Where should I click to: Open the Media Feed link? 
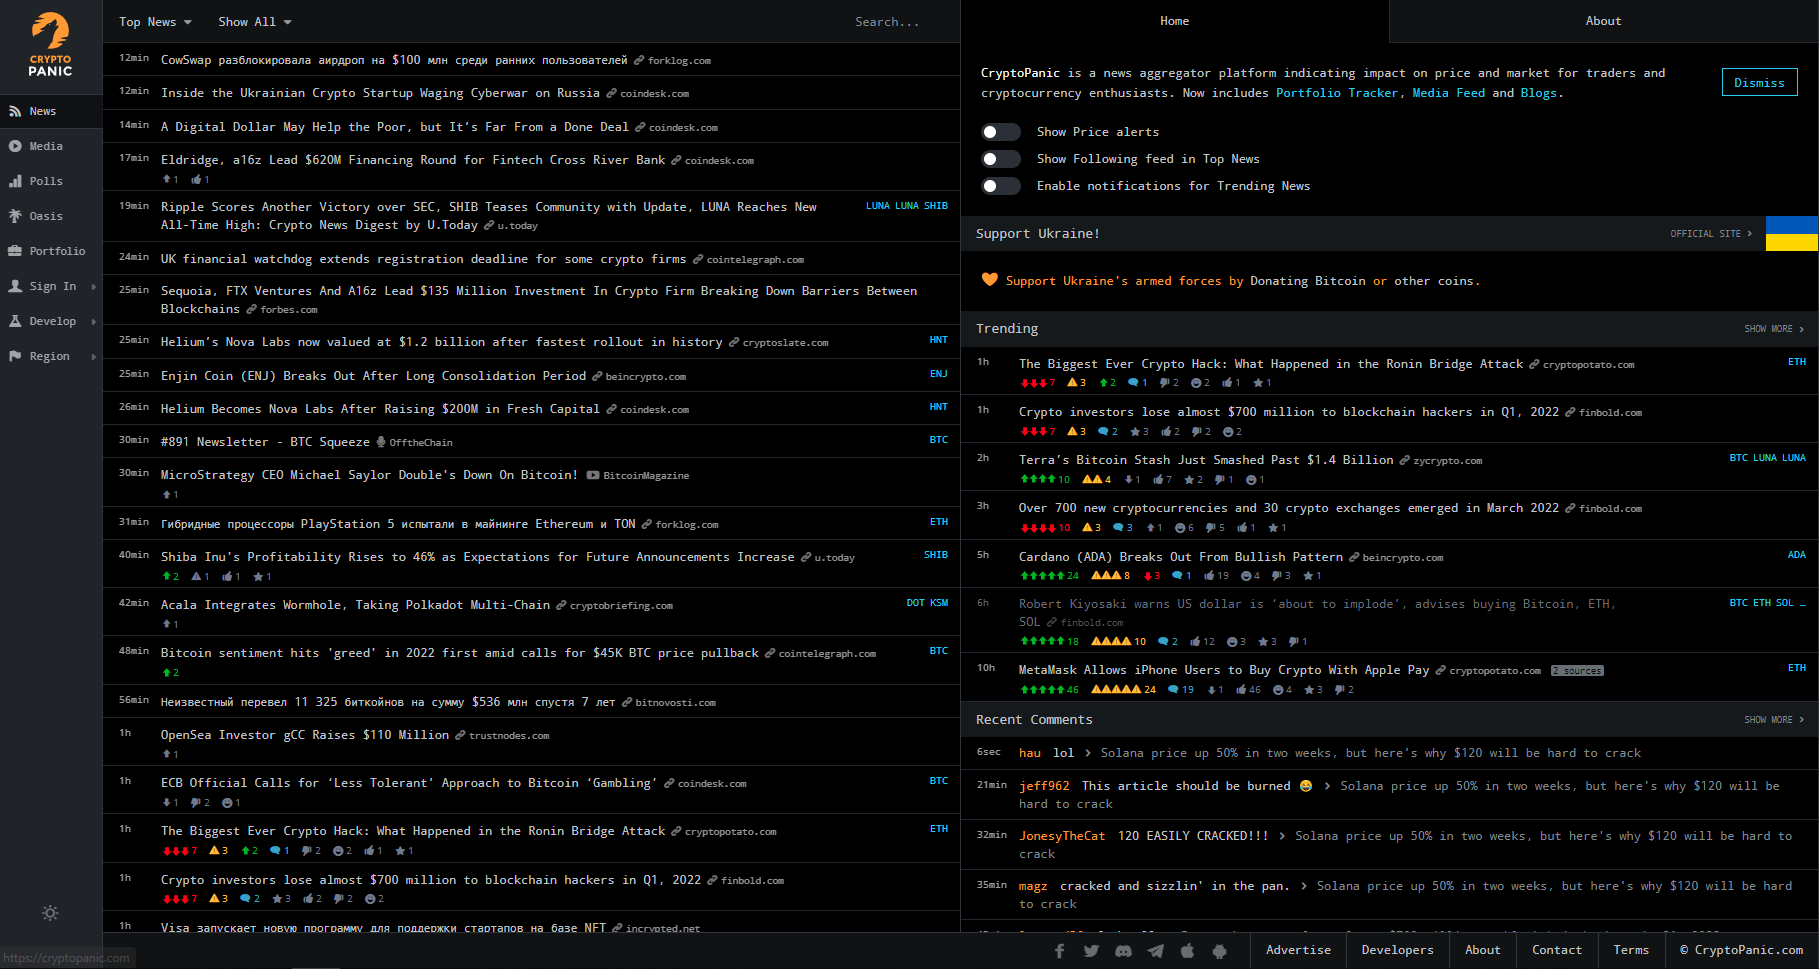[1448, 93]
